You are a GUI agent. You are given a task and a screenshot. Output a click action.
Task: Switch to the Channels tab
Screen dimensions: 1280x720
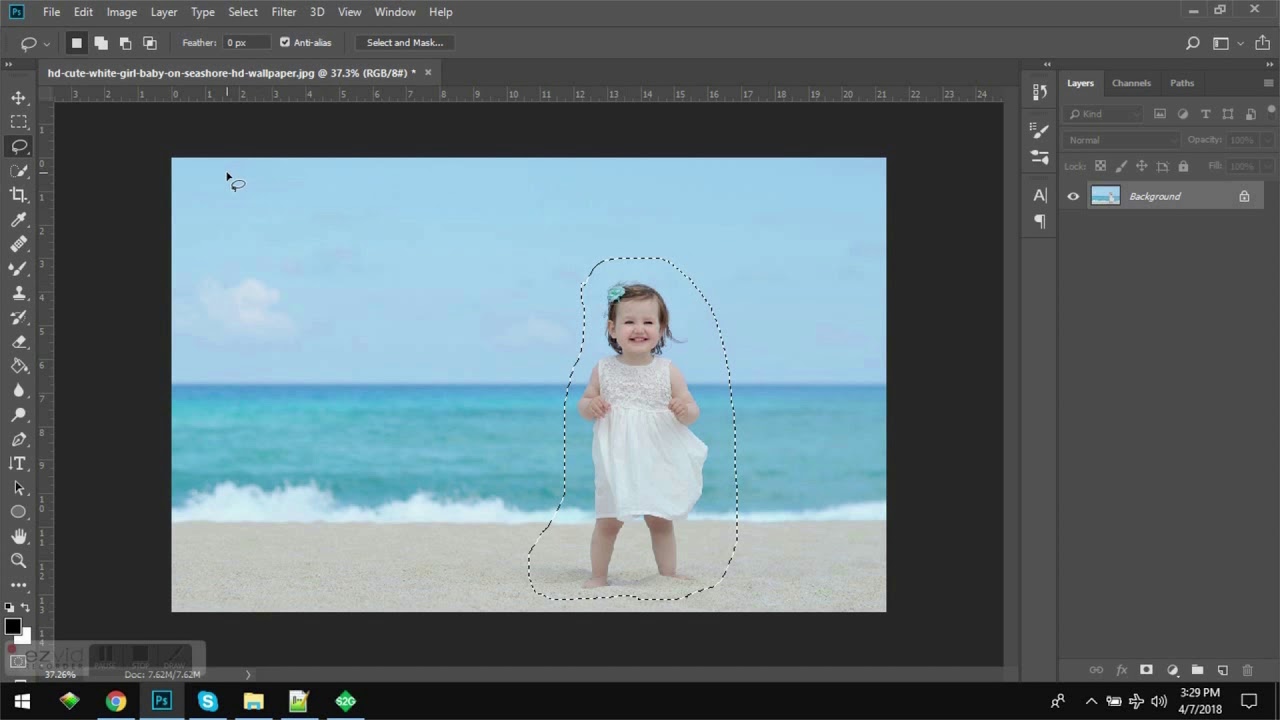tap(1131, 83)
